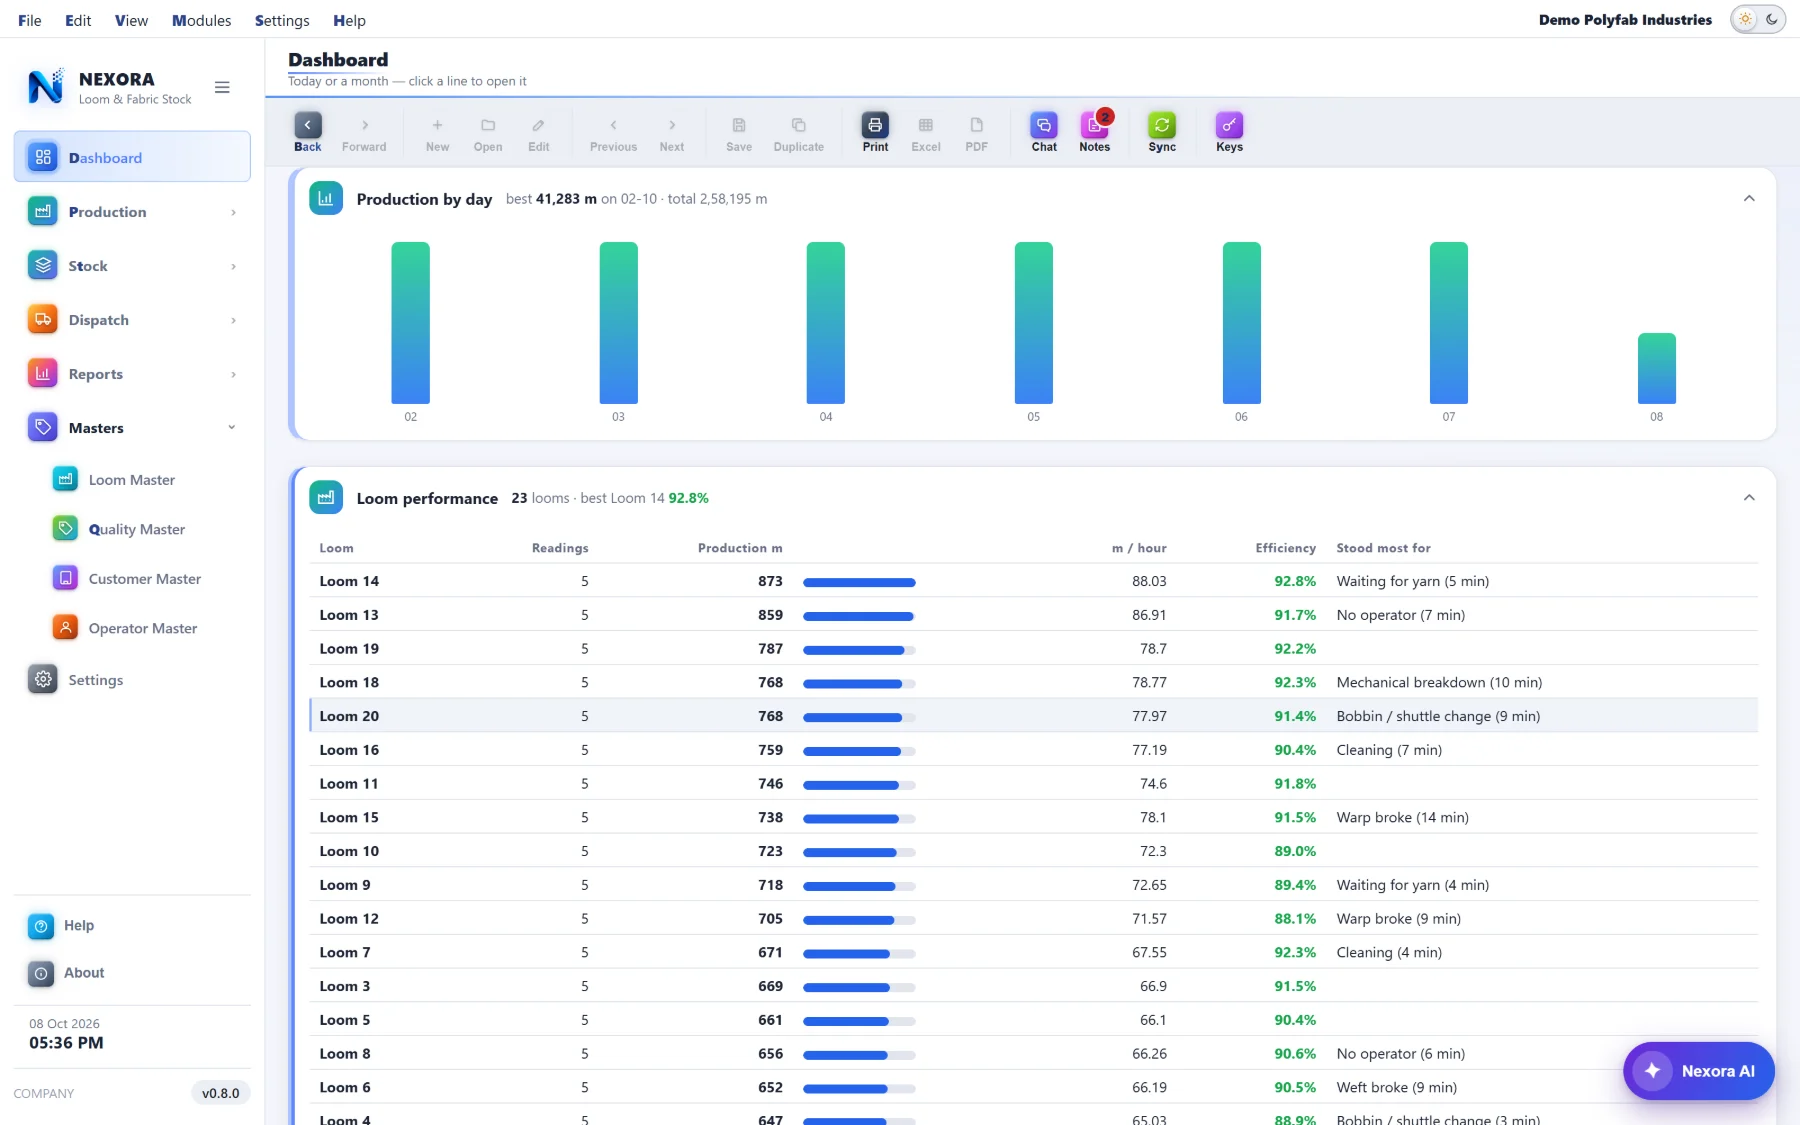The image size is (1800, 1125).
Task: Open the Chat panel icon
Action: click(x=1044, y=125)
